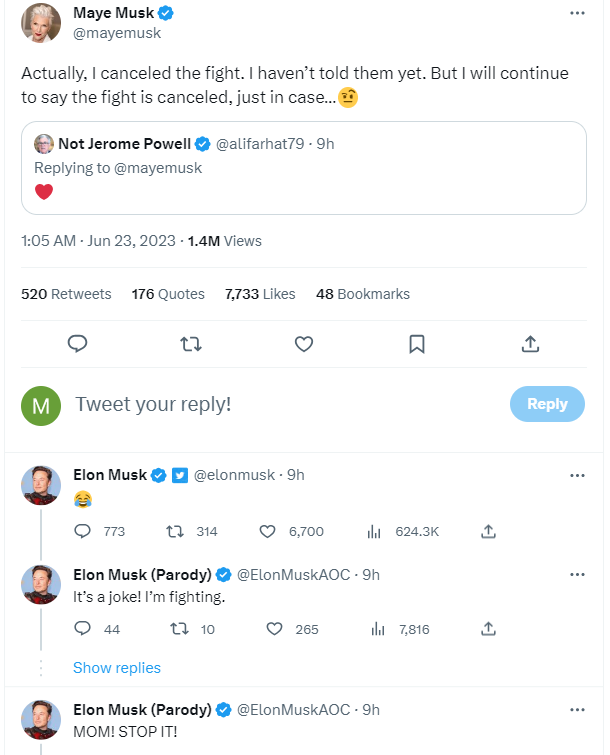Open more options on "MOM! STOP IT!" reply

click(577, 710)
